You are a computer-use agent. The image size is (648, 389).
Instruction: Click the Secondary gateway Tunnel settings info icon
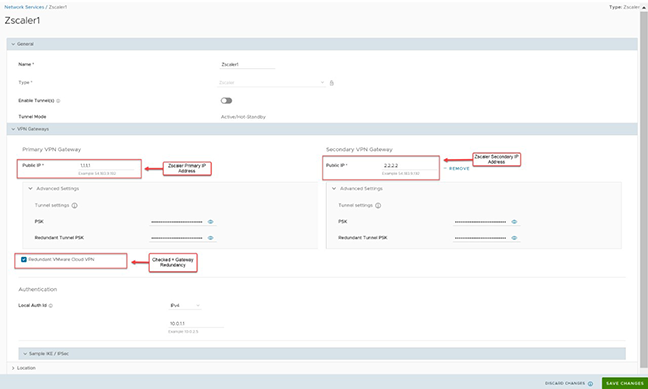(378, 205)
